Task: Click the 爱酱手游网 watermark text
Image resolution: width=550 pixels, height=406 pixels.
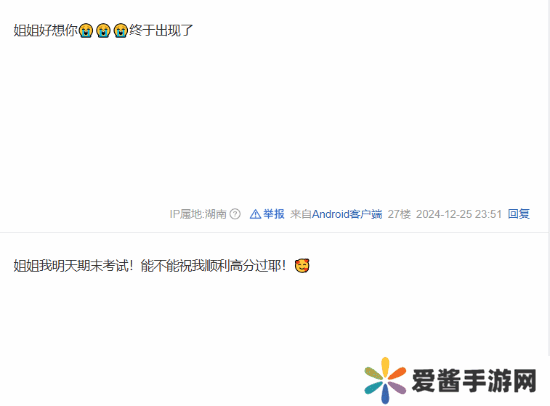Action: (474, 381)
